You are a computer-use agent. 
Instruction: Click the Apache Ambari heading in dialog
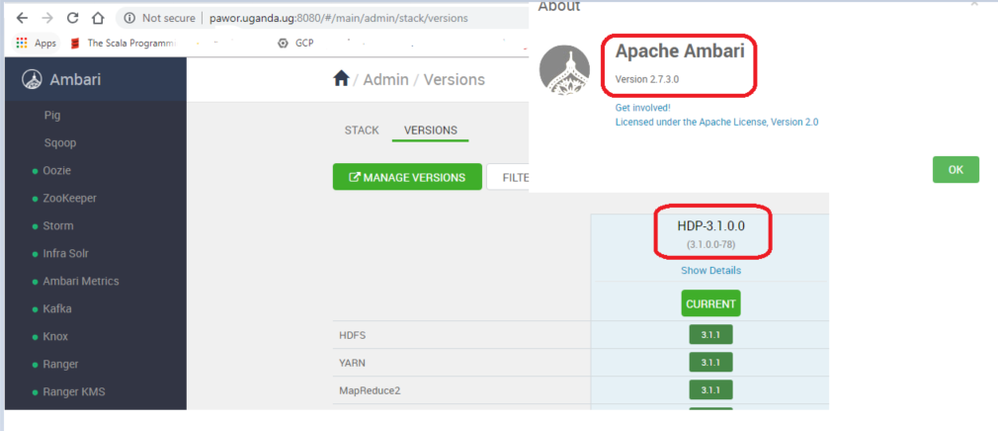coord(680,51)
